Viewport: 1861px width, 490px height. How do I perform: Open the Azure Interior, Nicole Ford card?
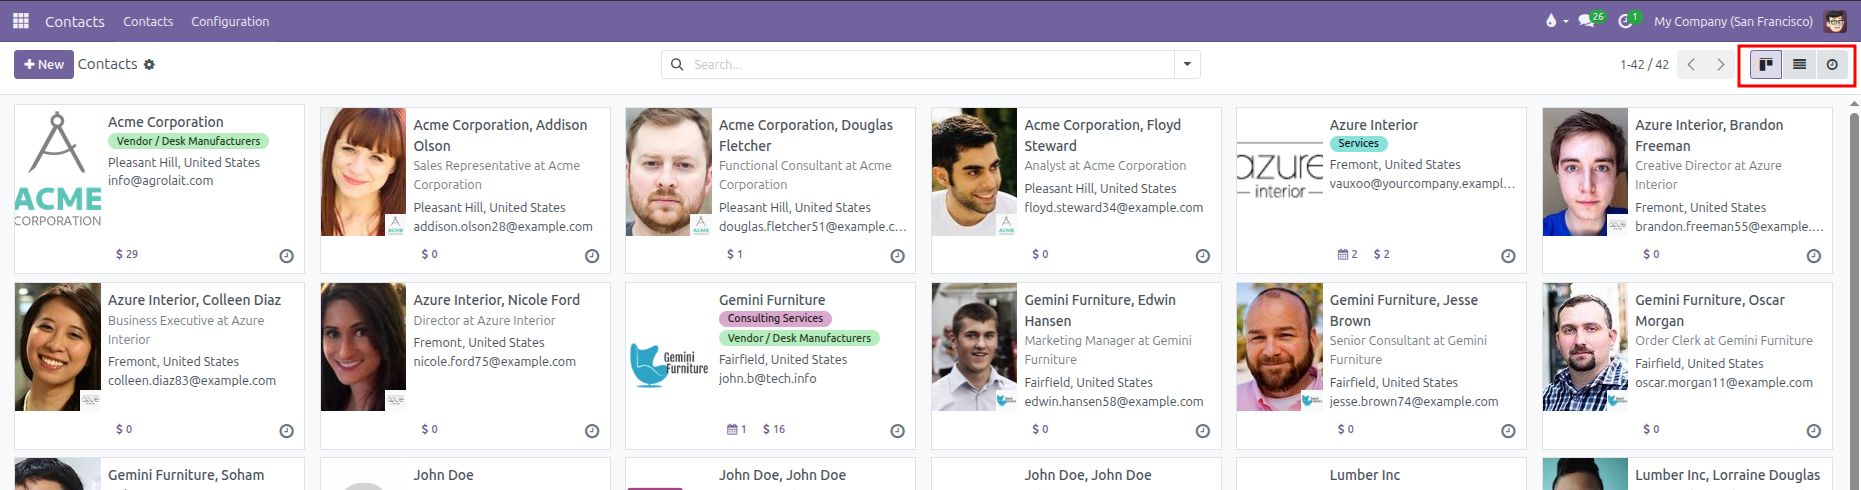tap(465, 365)
